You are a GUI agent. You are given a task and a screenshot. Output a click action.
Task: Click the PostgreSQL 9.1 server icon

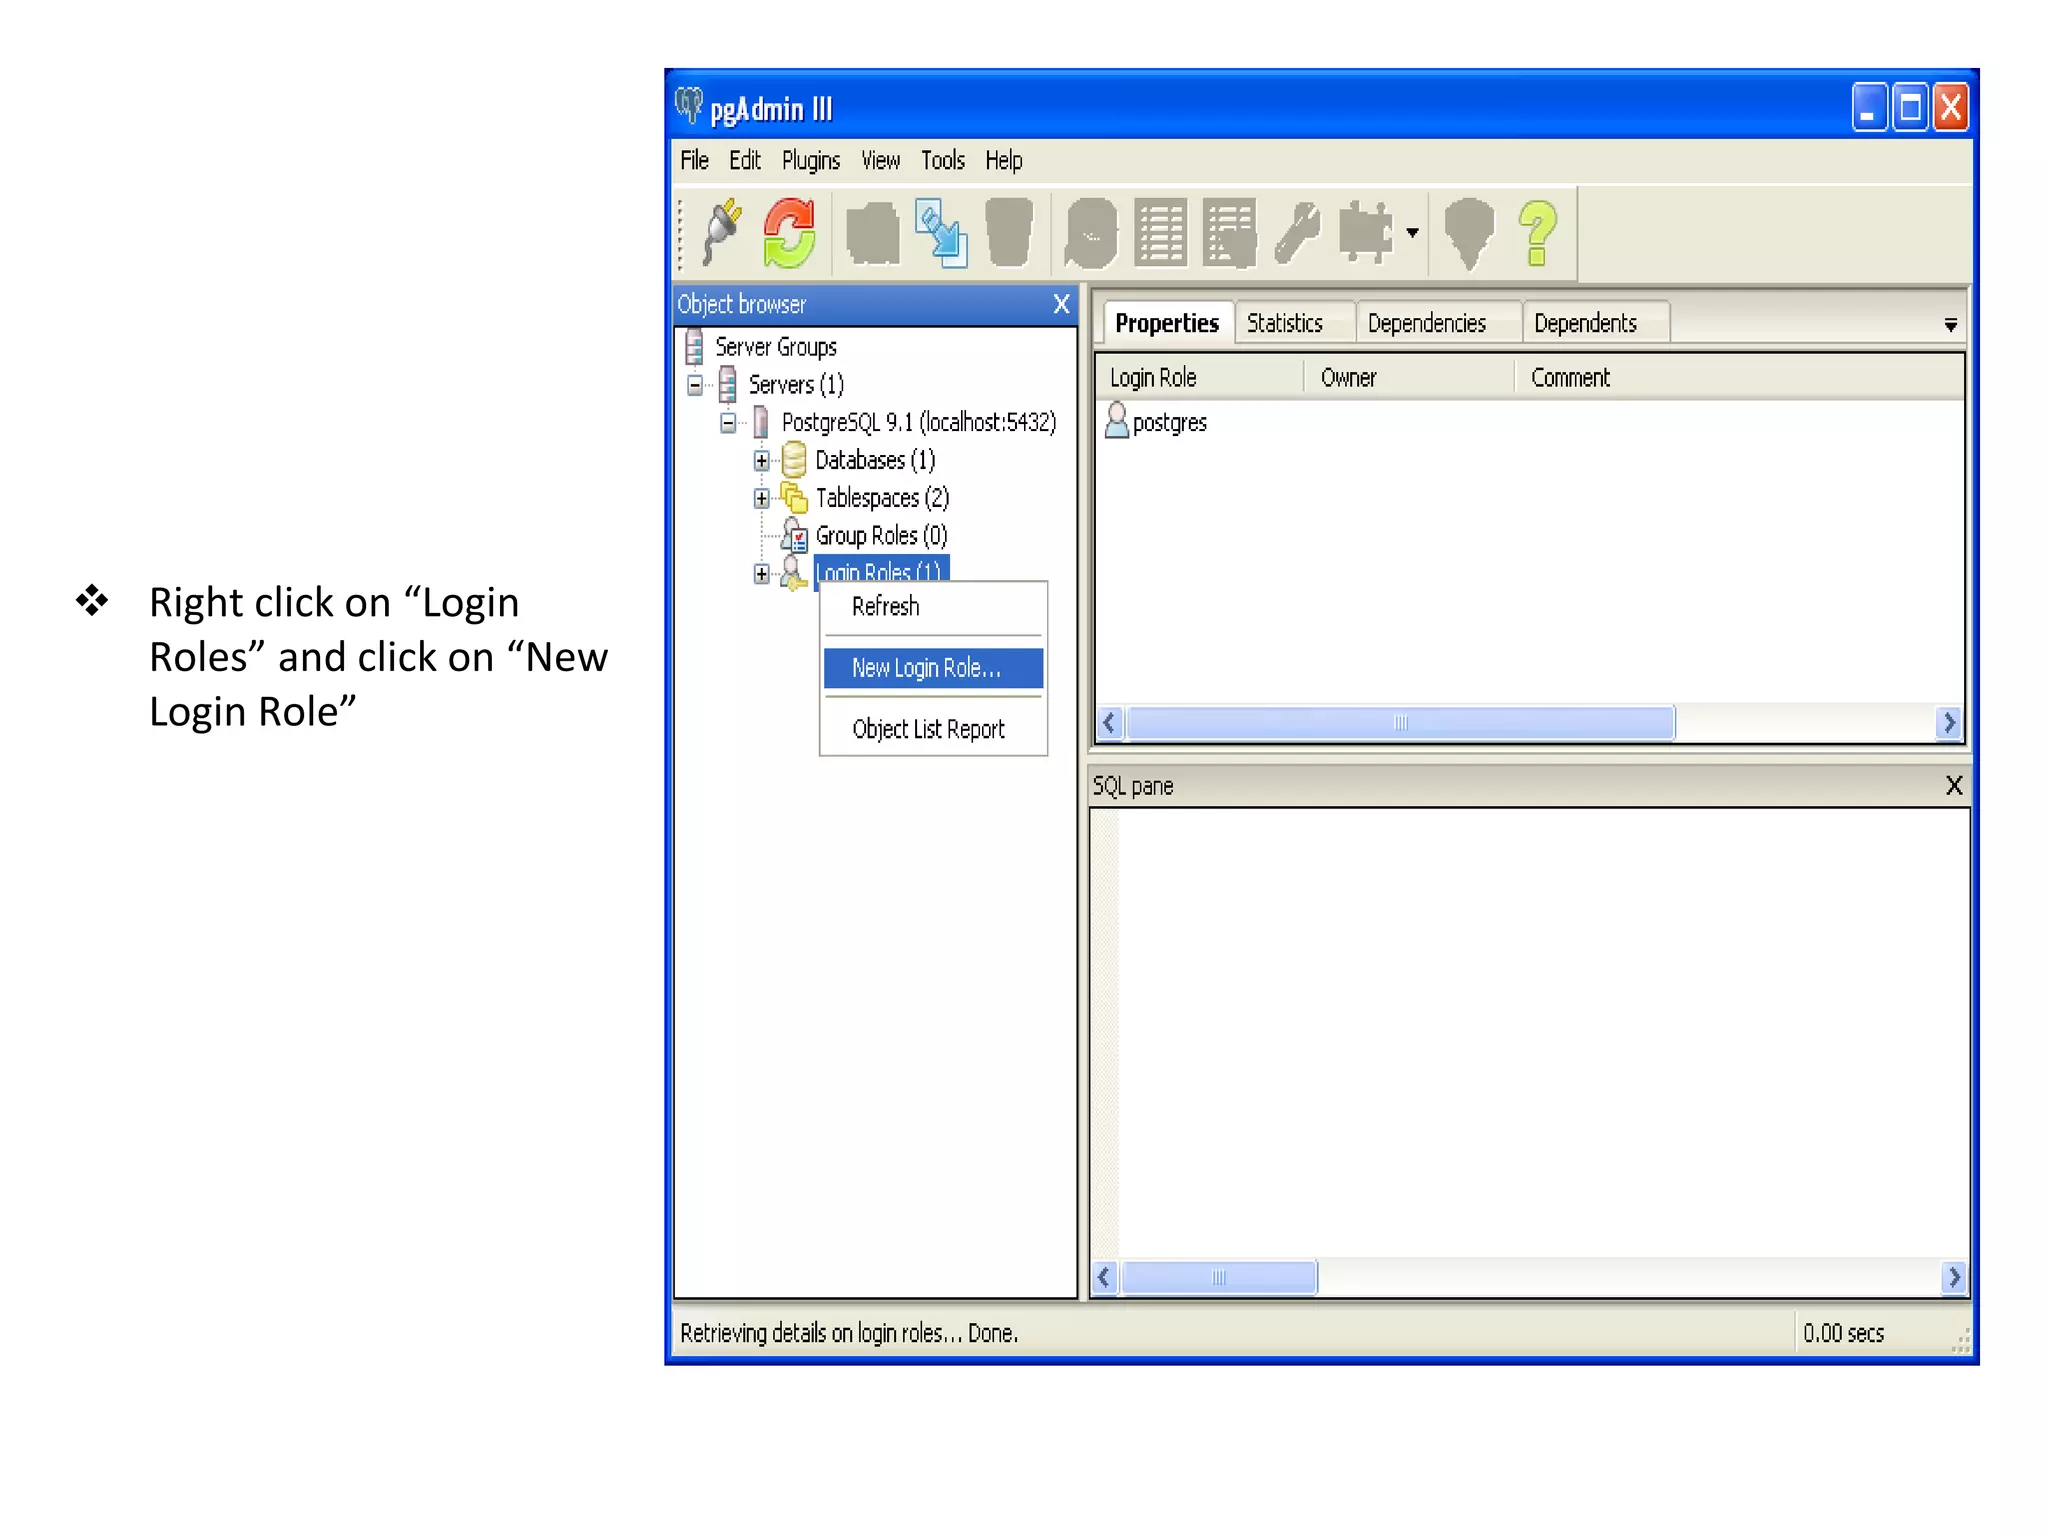(761, 422)
